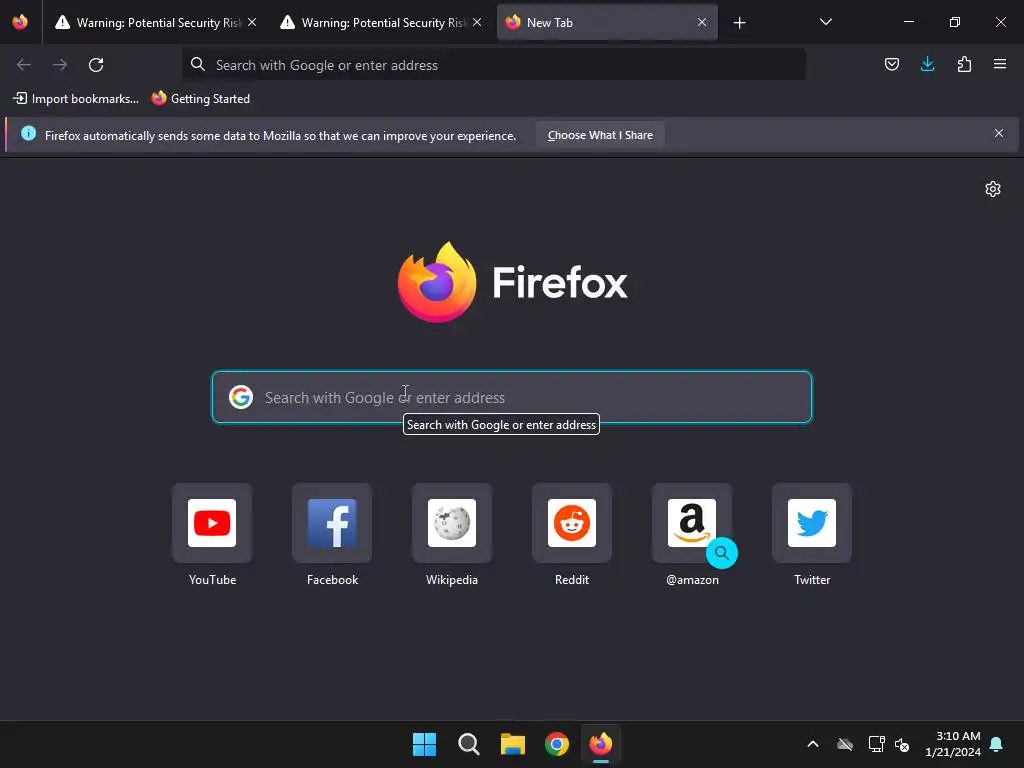Open Save to Pocket

click(891, 64)
